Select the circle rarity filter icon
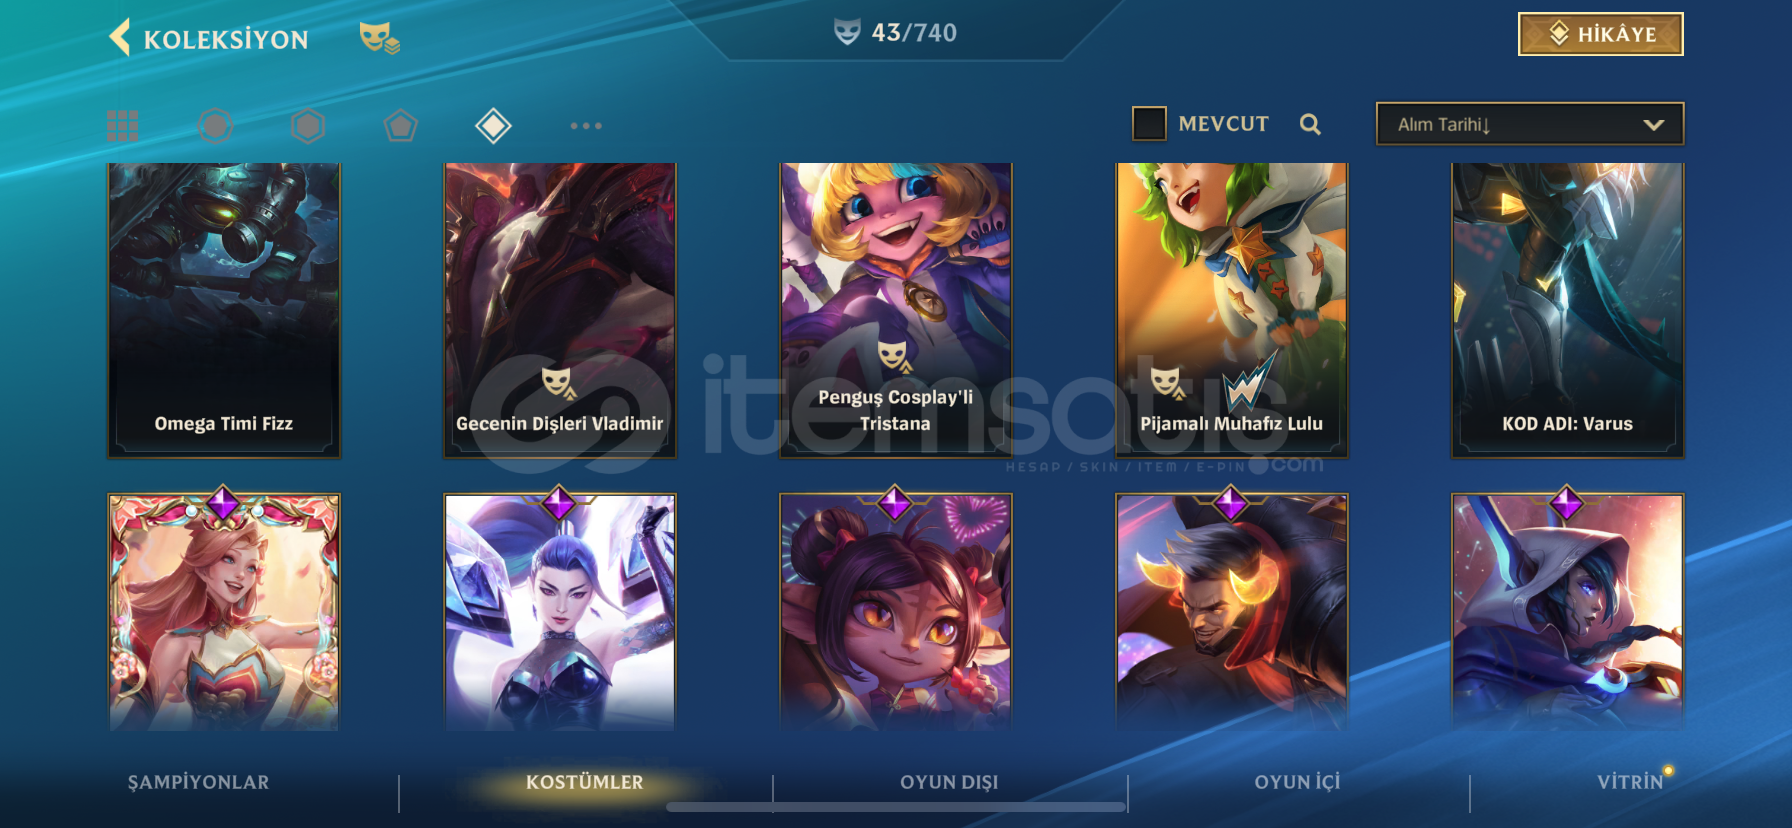This screenshot has height=828, width=1792. pos(215,126)
